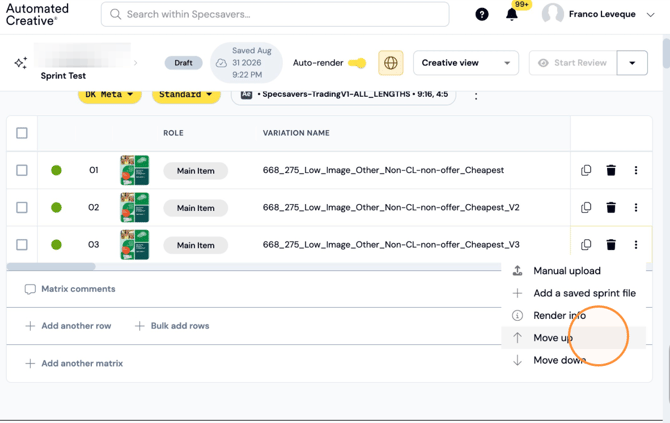Viewport: 670px width, 423px height.
Task: Tick the checkbox for row 03
Action: click(x=22, y=244)
